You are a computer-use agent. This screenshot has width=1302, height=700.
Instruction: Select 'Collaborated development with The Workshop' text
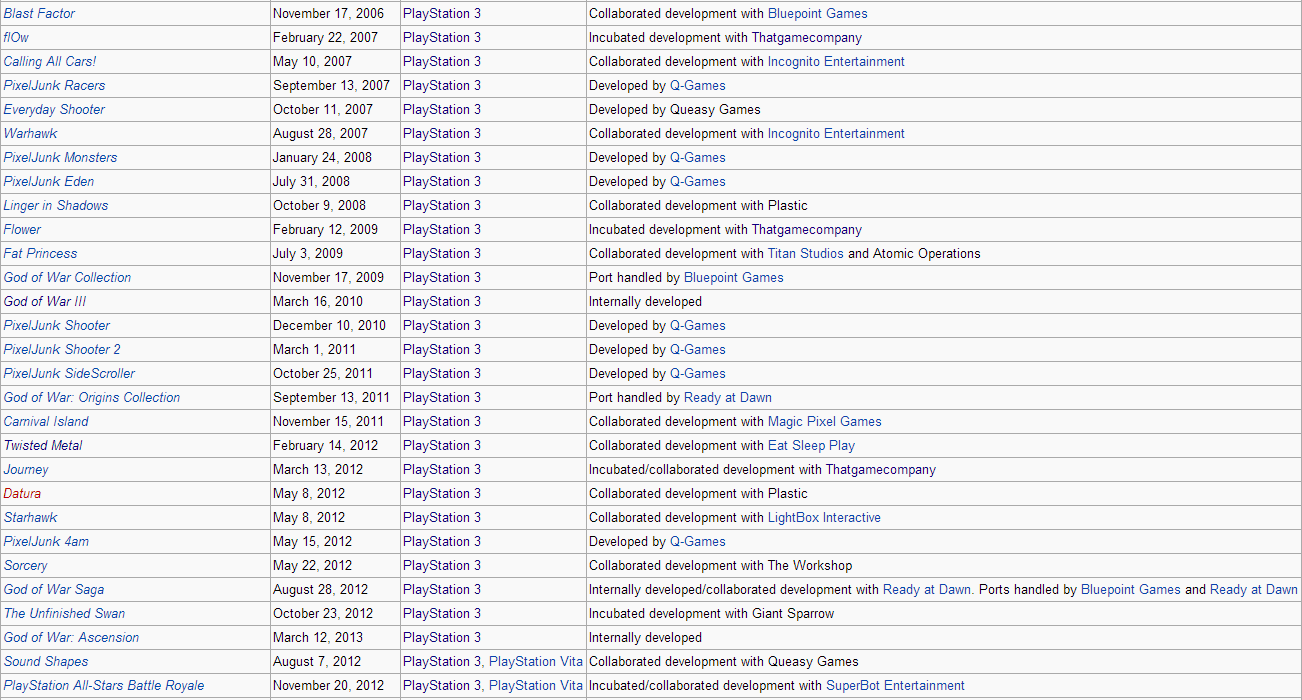tap(721, 565)
